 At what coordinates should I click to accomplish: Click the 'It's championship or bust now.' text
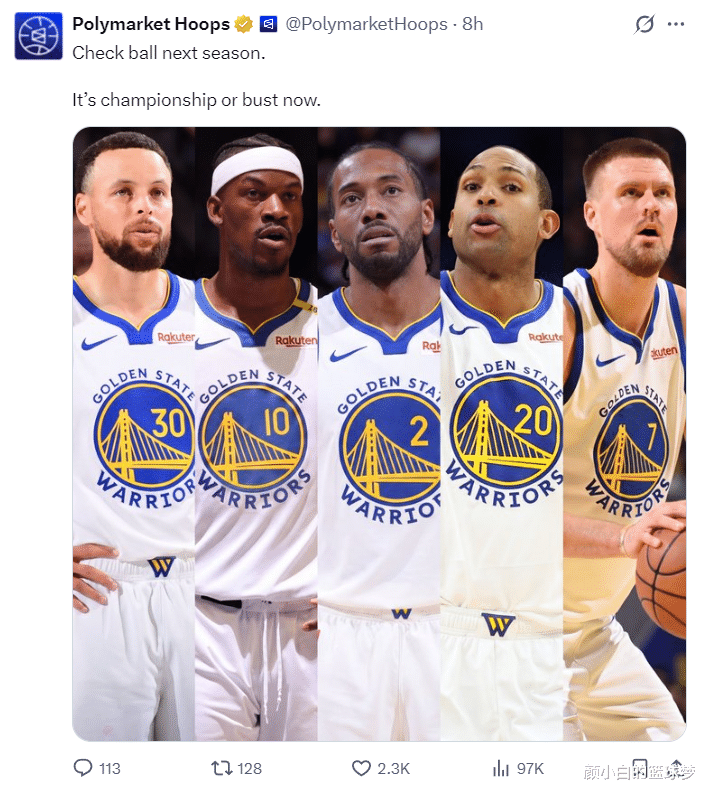196,100
